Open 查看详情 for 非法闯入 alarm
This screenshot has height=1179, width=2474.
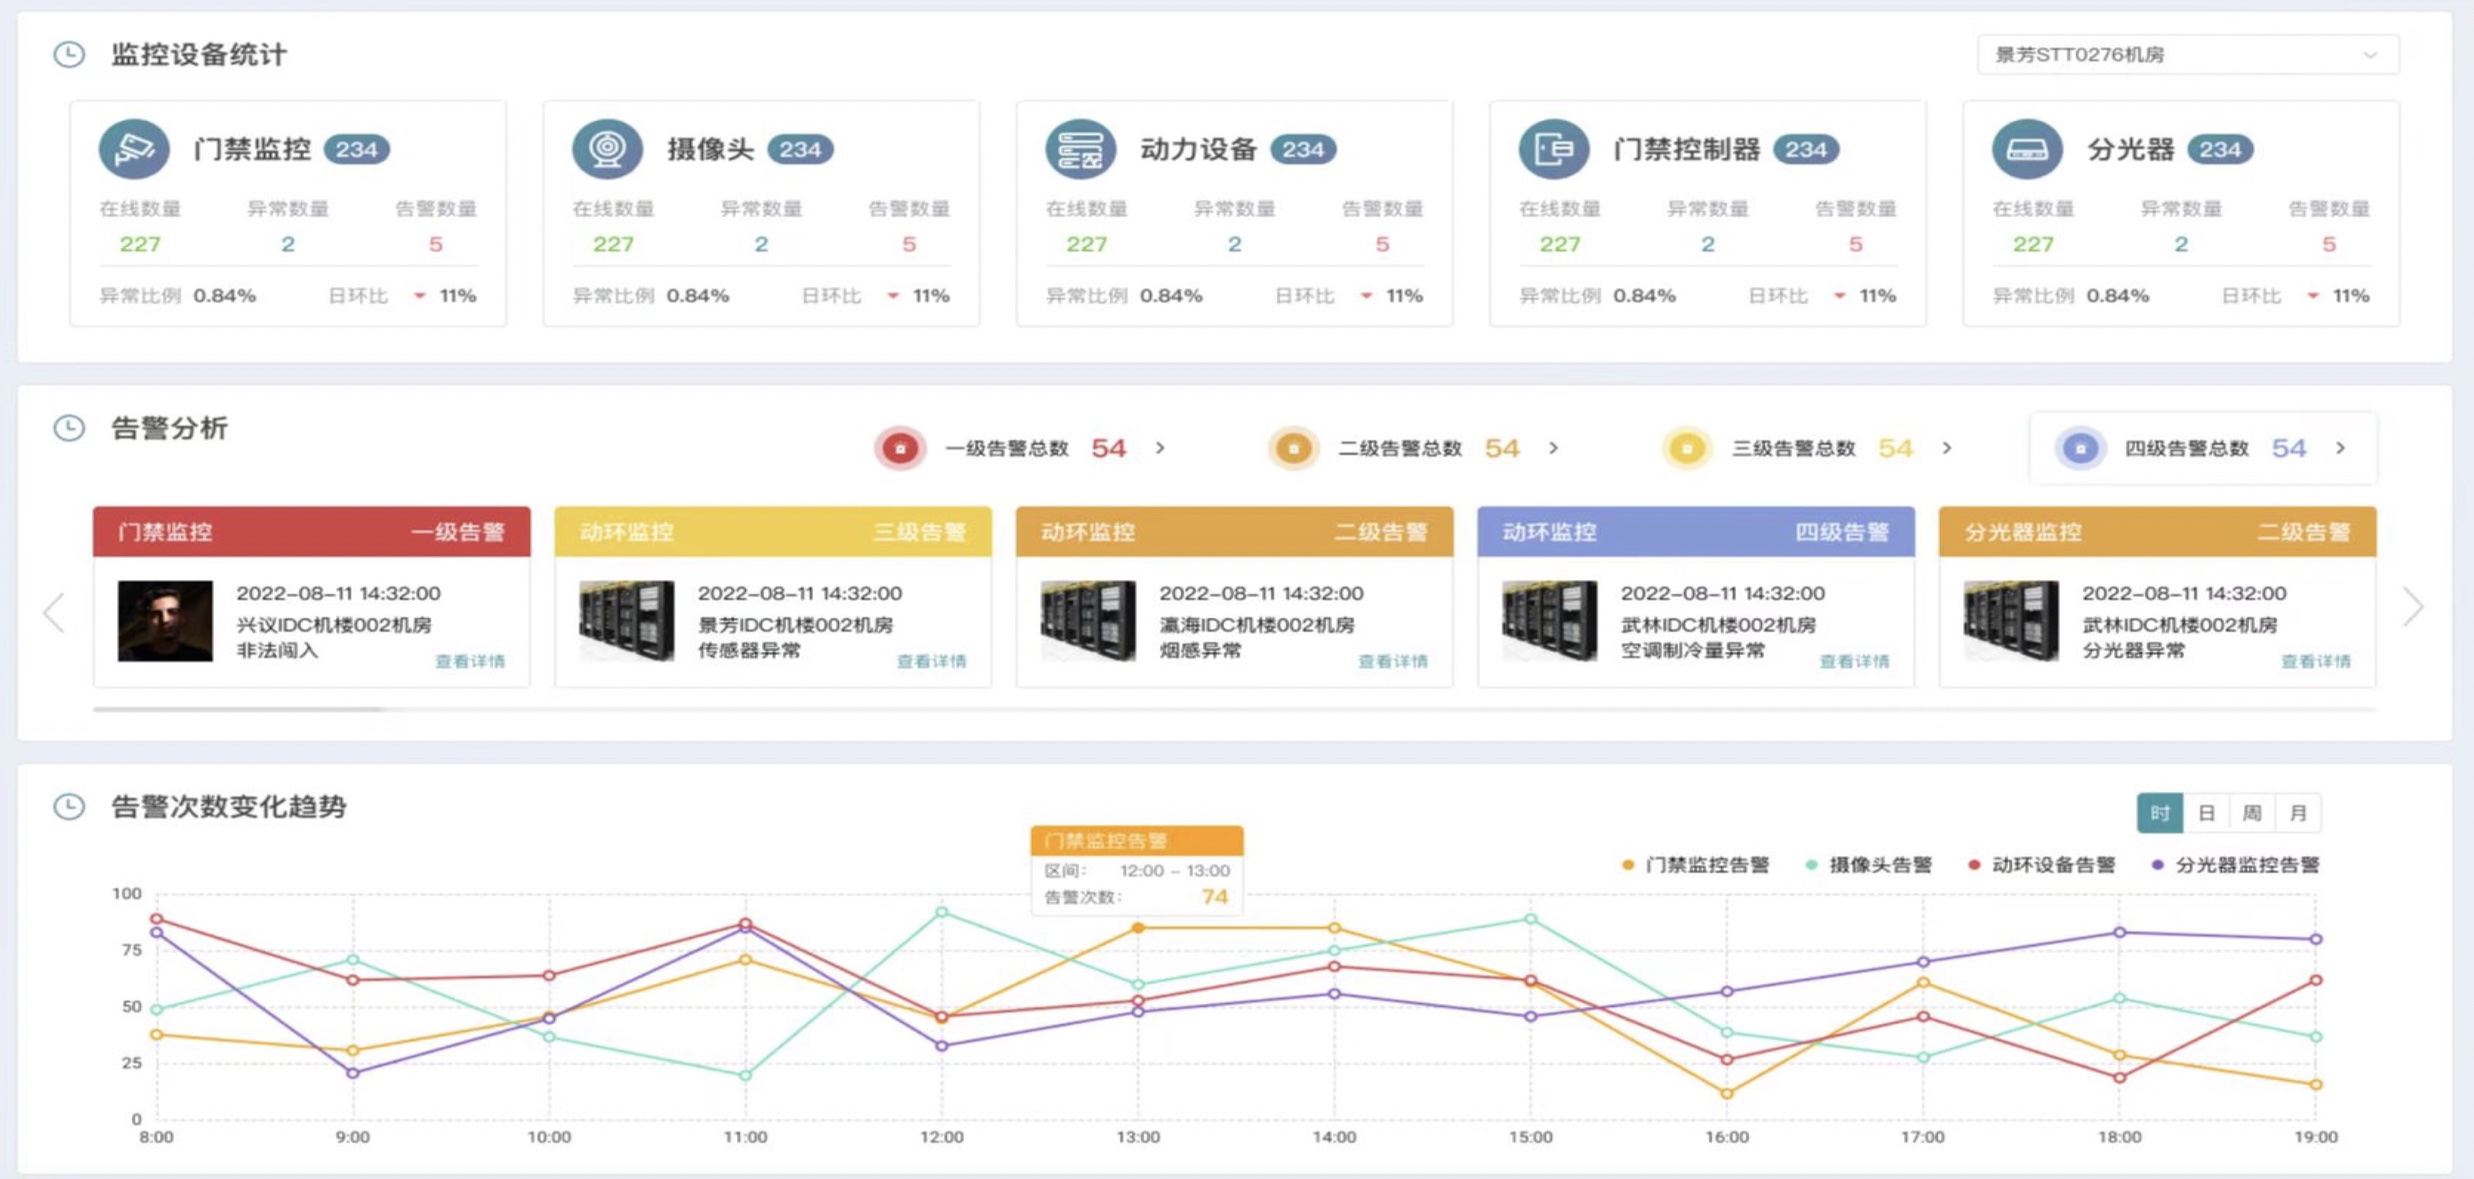click(x=470, y=661)
